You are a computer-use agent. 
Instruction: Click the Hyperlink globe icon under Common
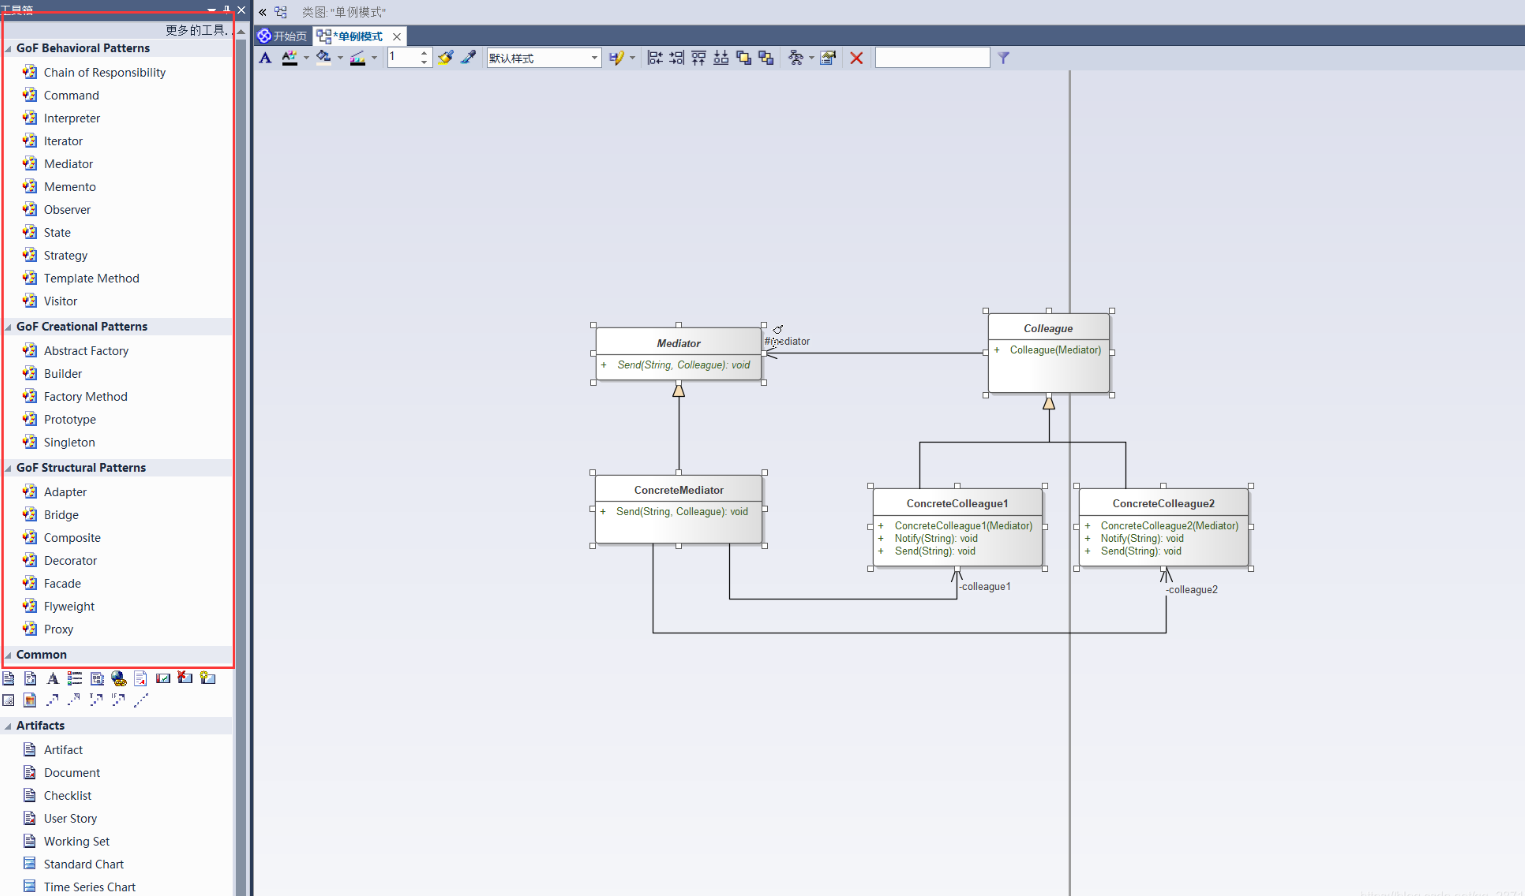119,678
